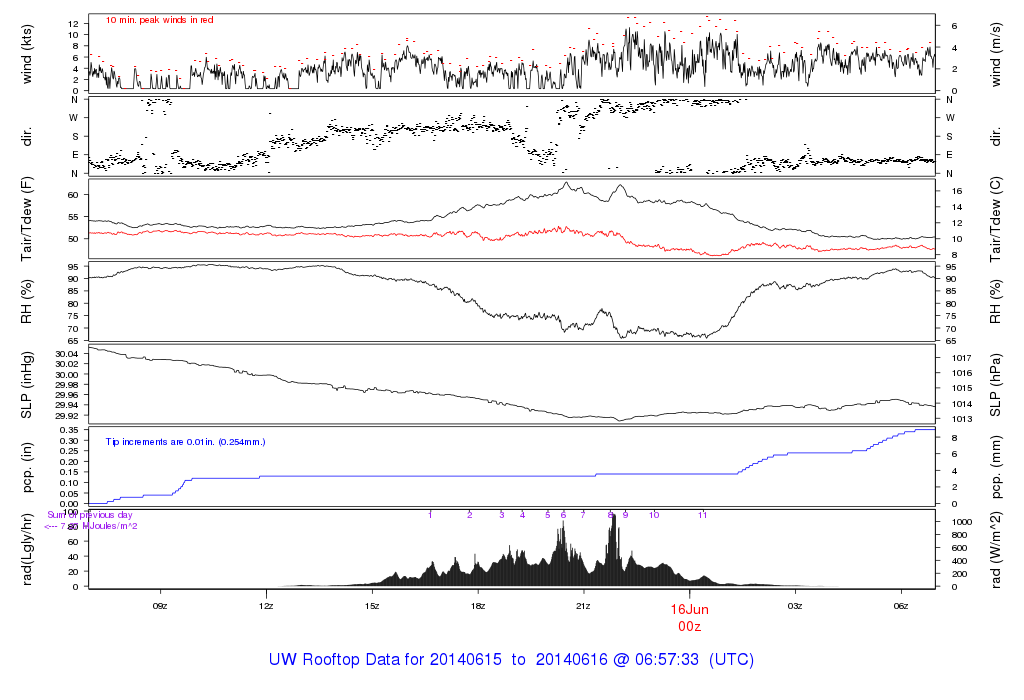
Task: Click the "Sum of previous day" purple label
Action: click(89, 515)
